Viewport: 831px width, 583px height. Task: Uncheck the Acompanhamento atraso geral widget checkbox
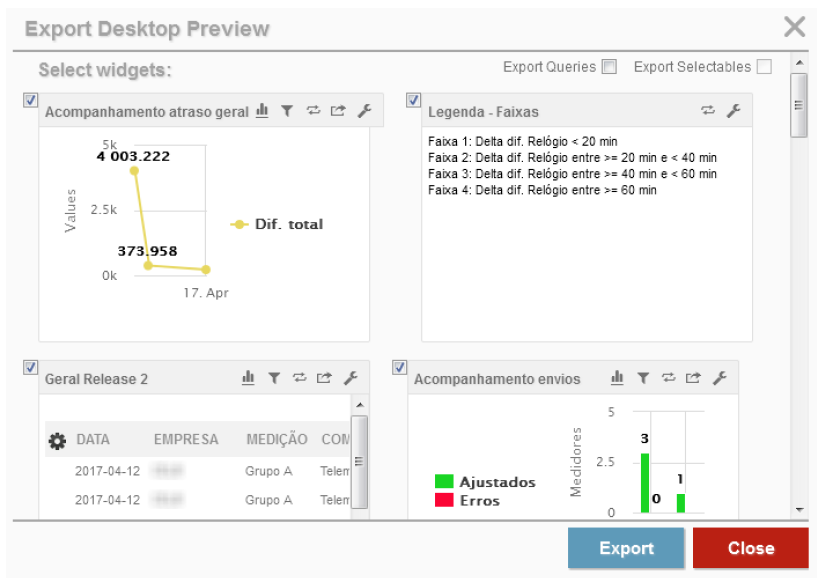click(x=30, y=100)
